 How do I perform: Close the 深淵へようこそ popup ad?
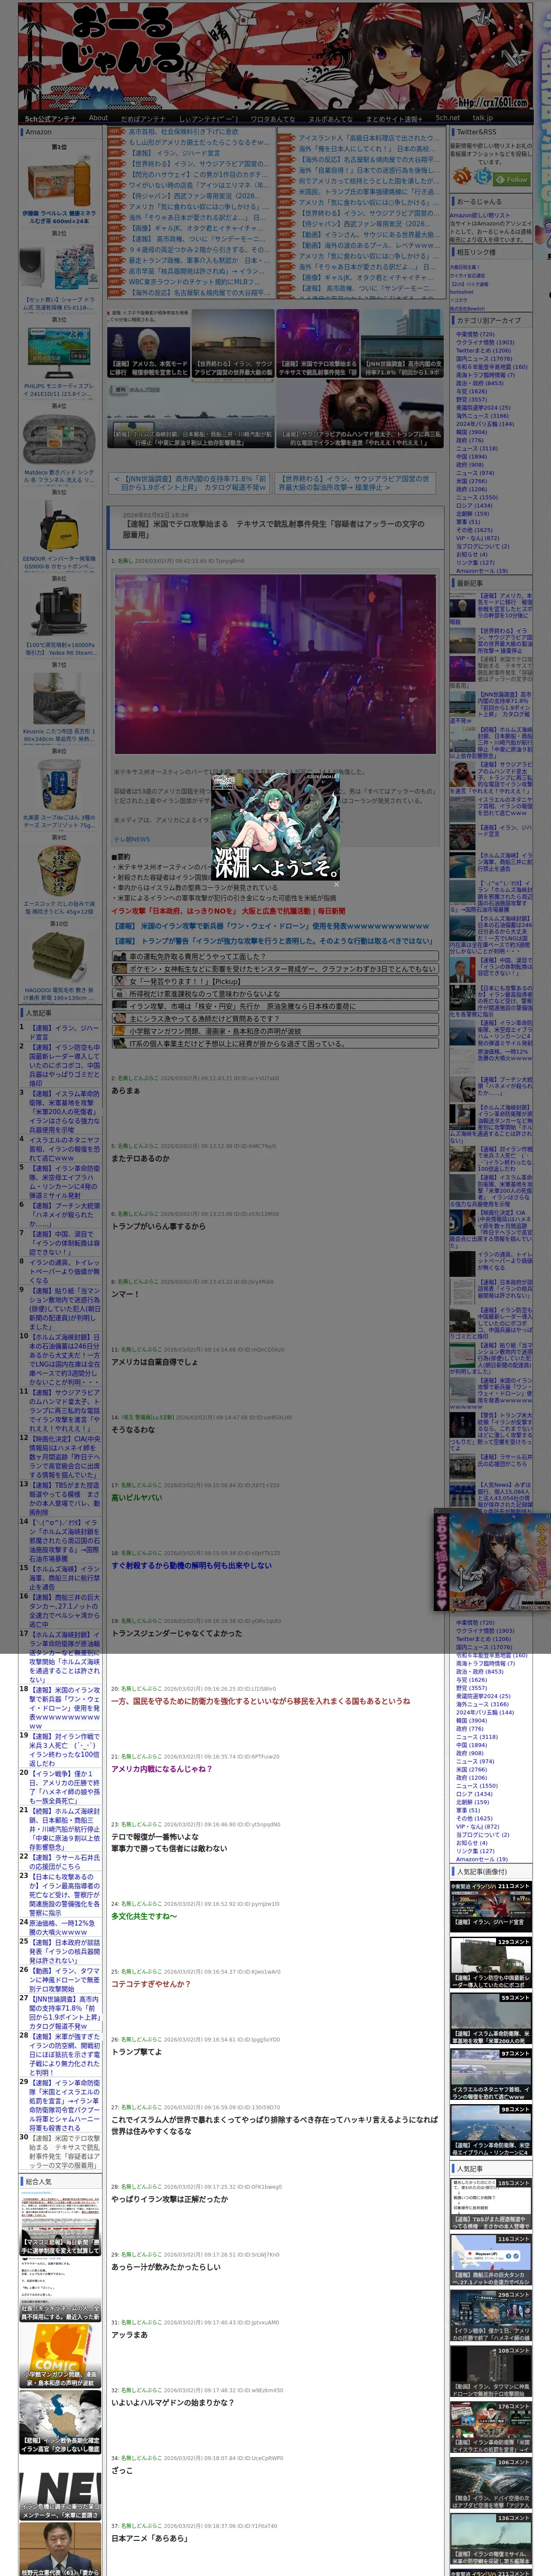(336, 884)
